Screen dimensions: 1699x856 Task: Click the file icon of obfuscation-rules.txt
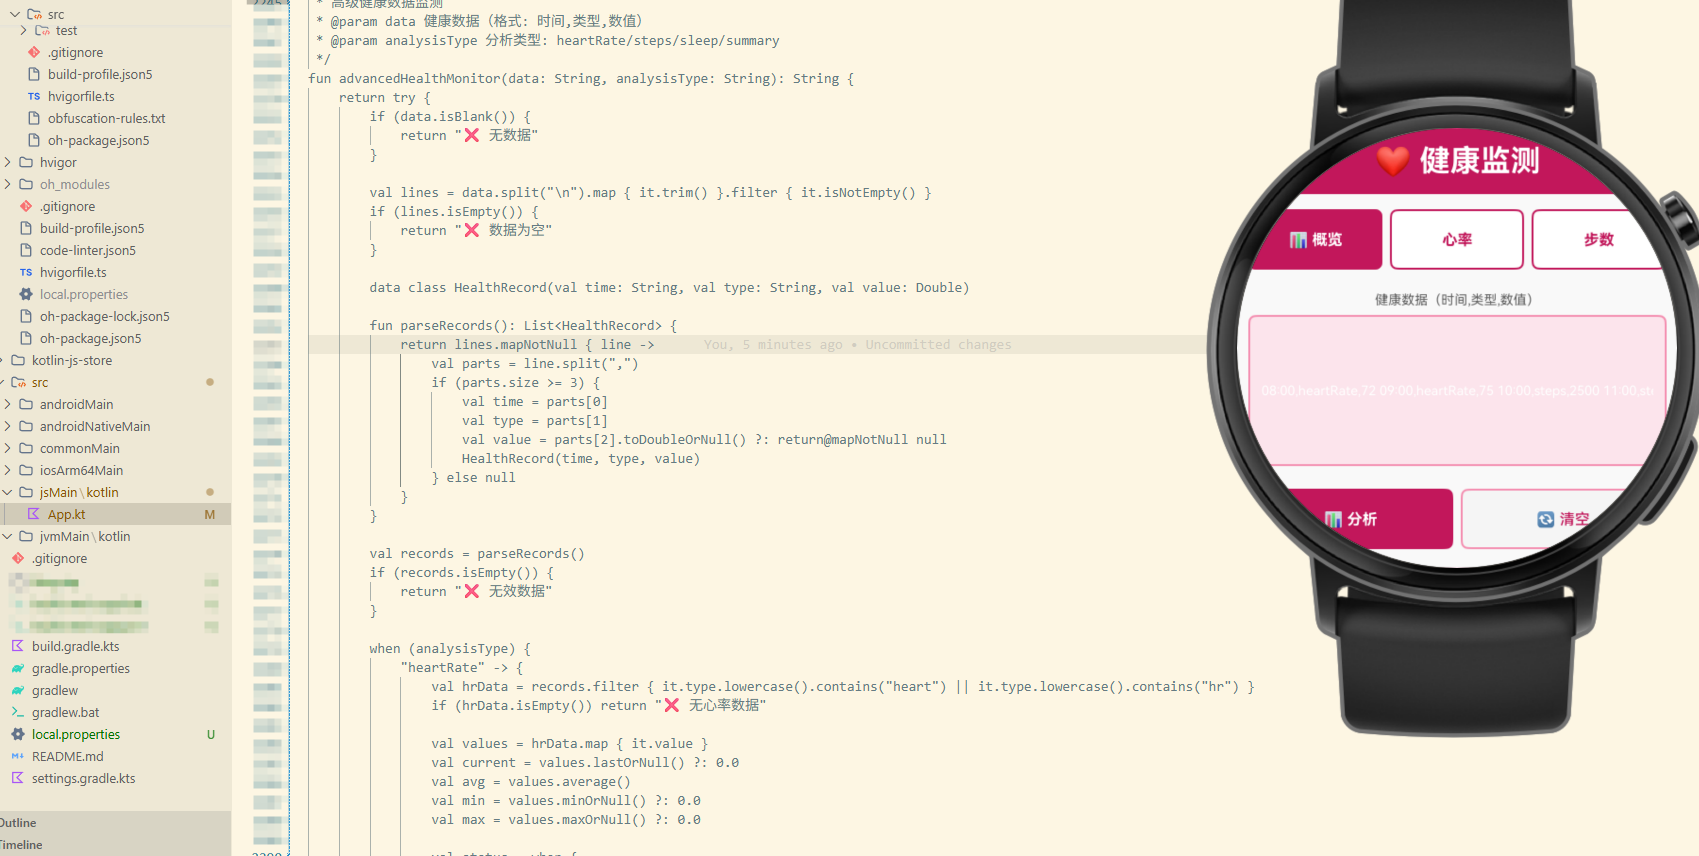(x=34, y=119)
